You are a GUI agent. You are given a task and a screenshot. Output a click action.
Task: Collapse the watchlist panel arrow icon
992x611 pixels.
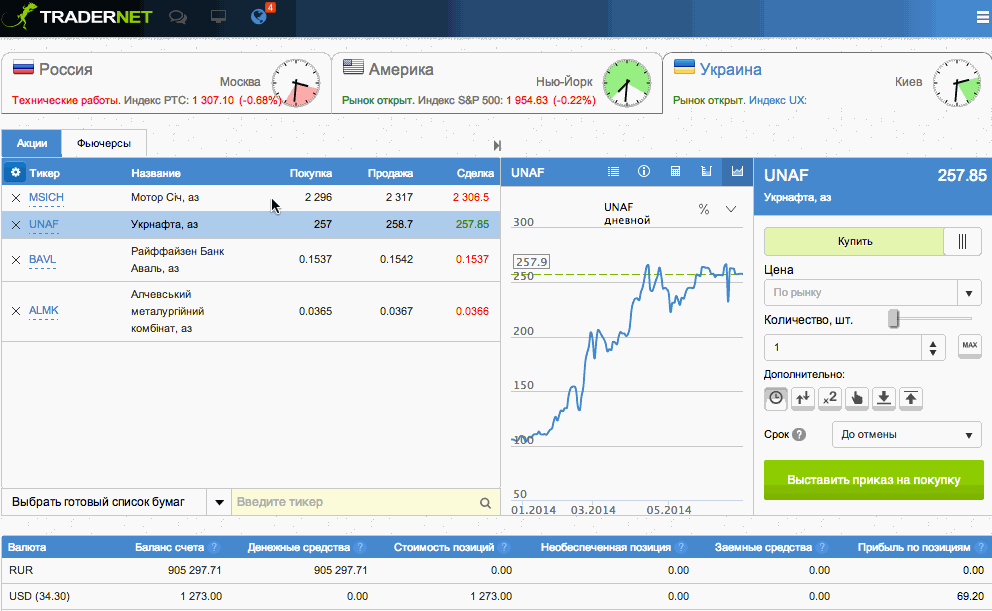497,145
